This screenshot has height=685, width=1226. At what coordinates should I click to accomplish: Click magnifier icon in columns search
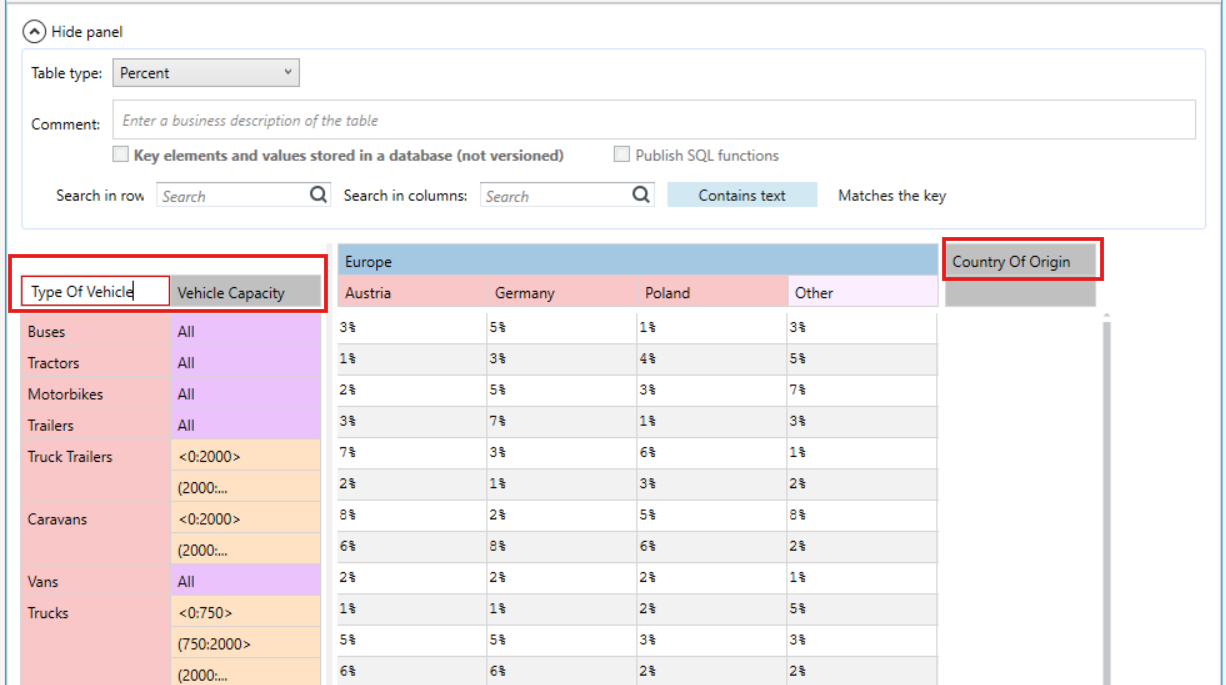(x=641, y=195)
